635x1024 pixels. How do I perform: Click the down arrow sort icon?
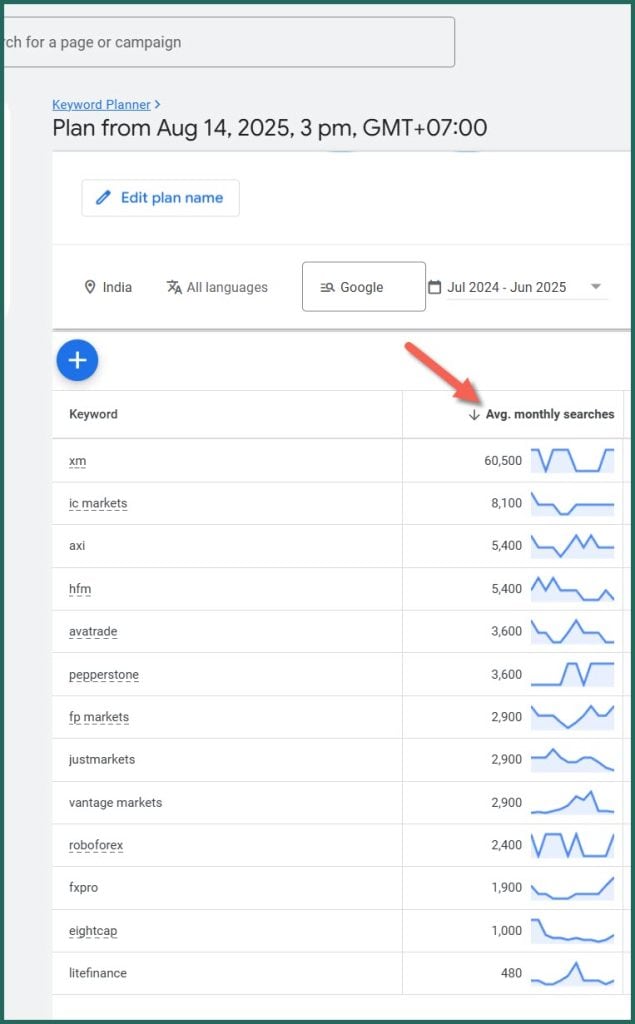coord(474,415)
